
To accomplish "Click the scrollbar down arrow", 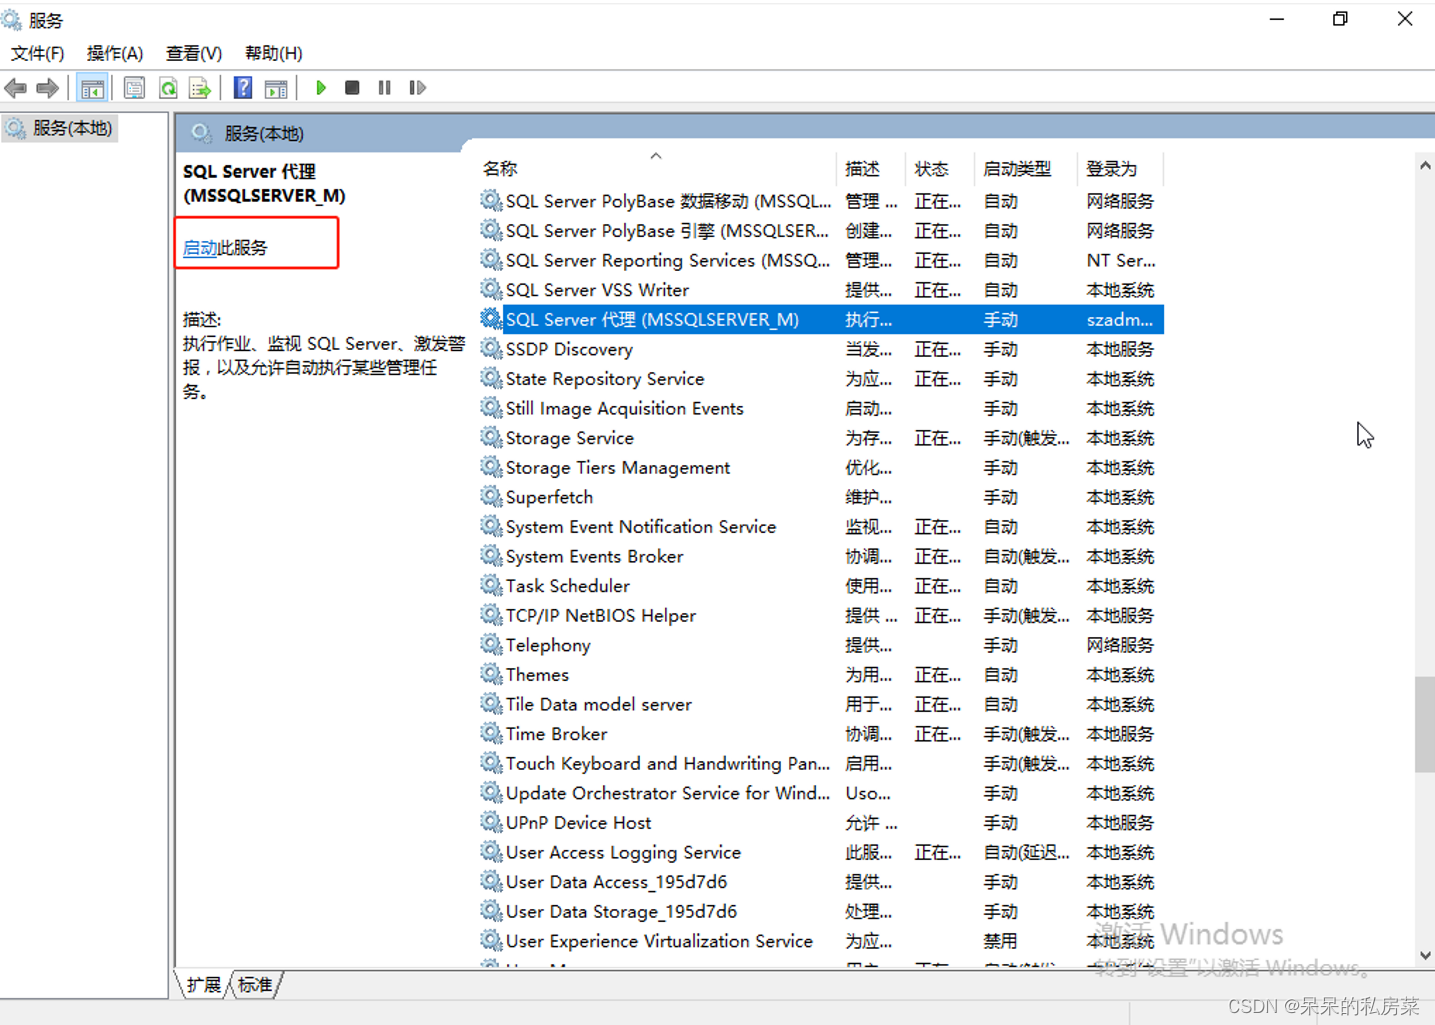I will (x=1425, y=955).
